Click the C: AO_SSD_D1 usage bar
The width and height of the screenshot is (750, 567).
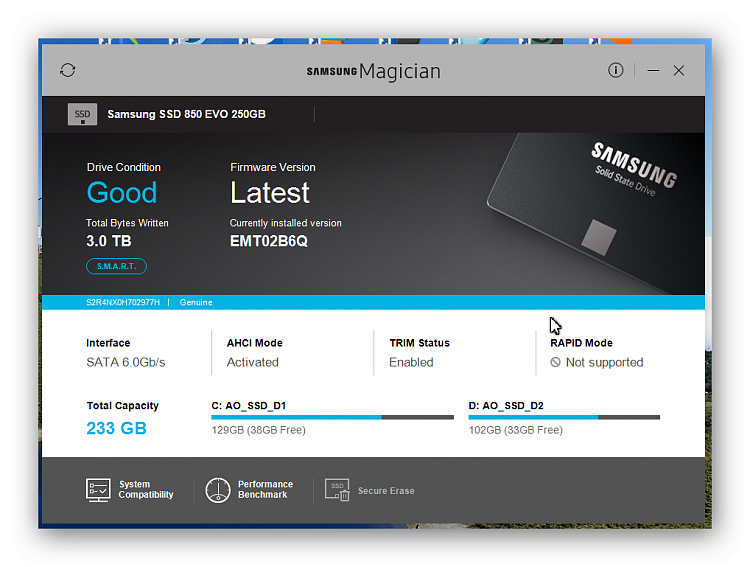click(x=332, y=417)
